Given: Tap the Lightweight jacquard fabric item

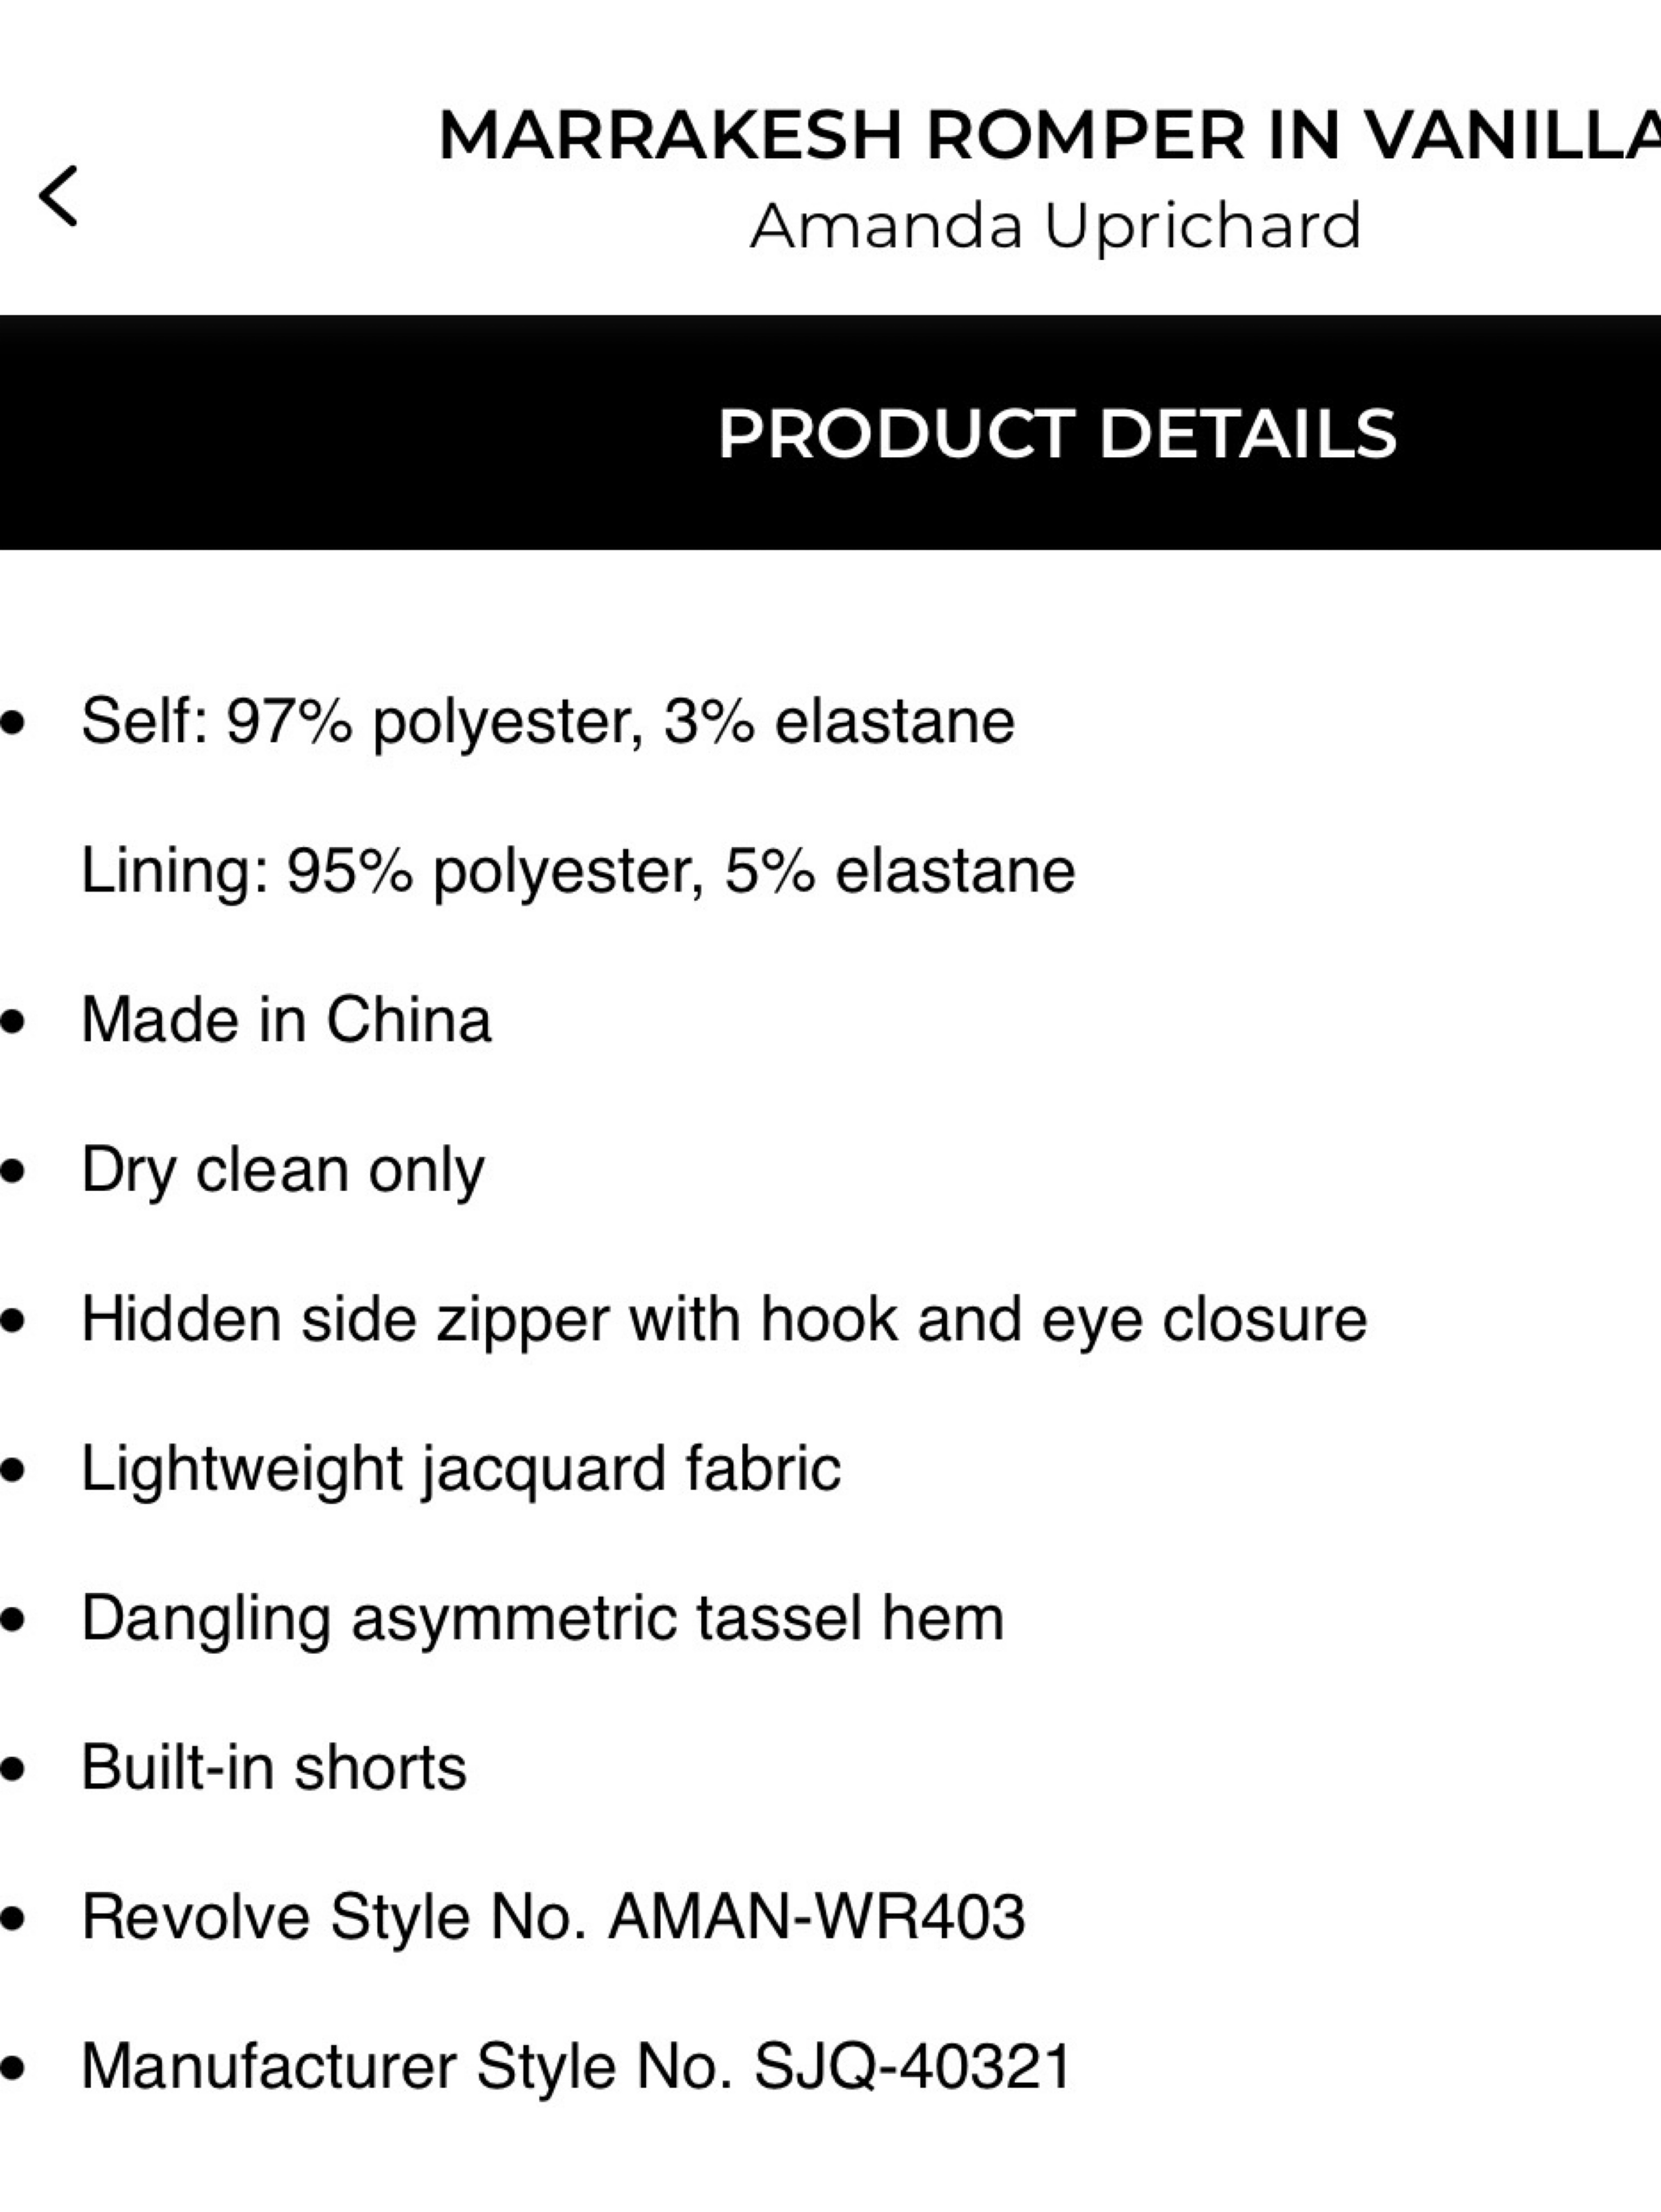Looking at the screenshot, I should (461, 1469).
